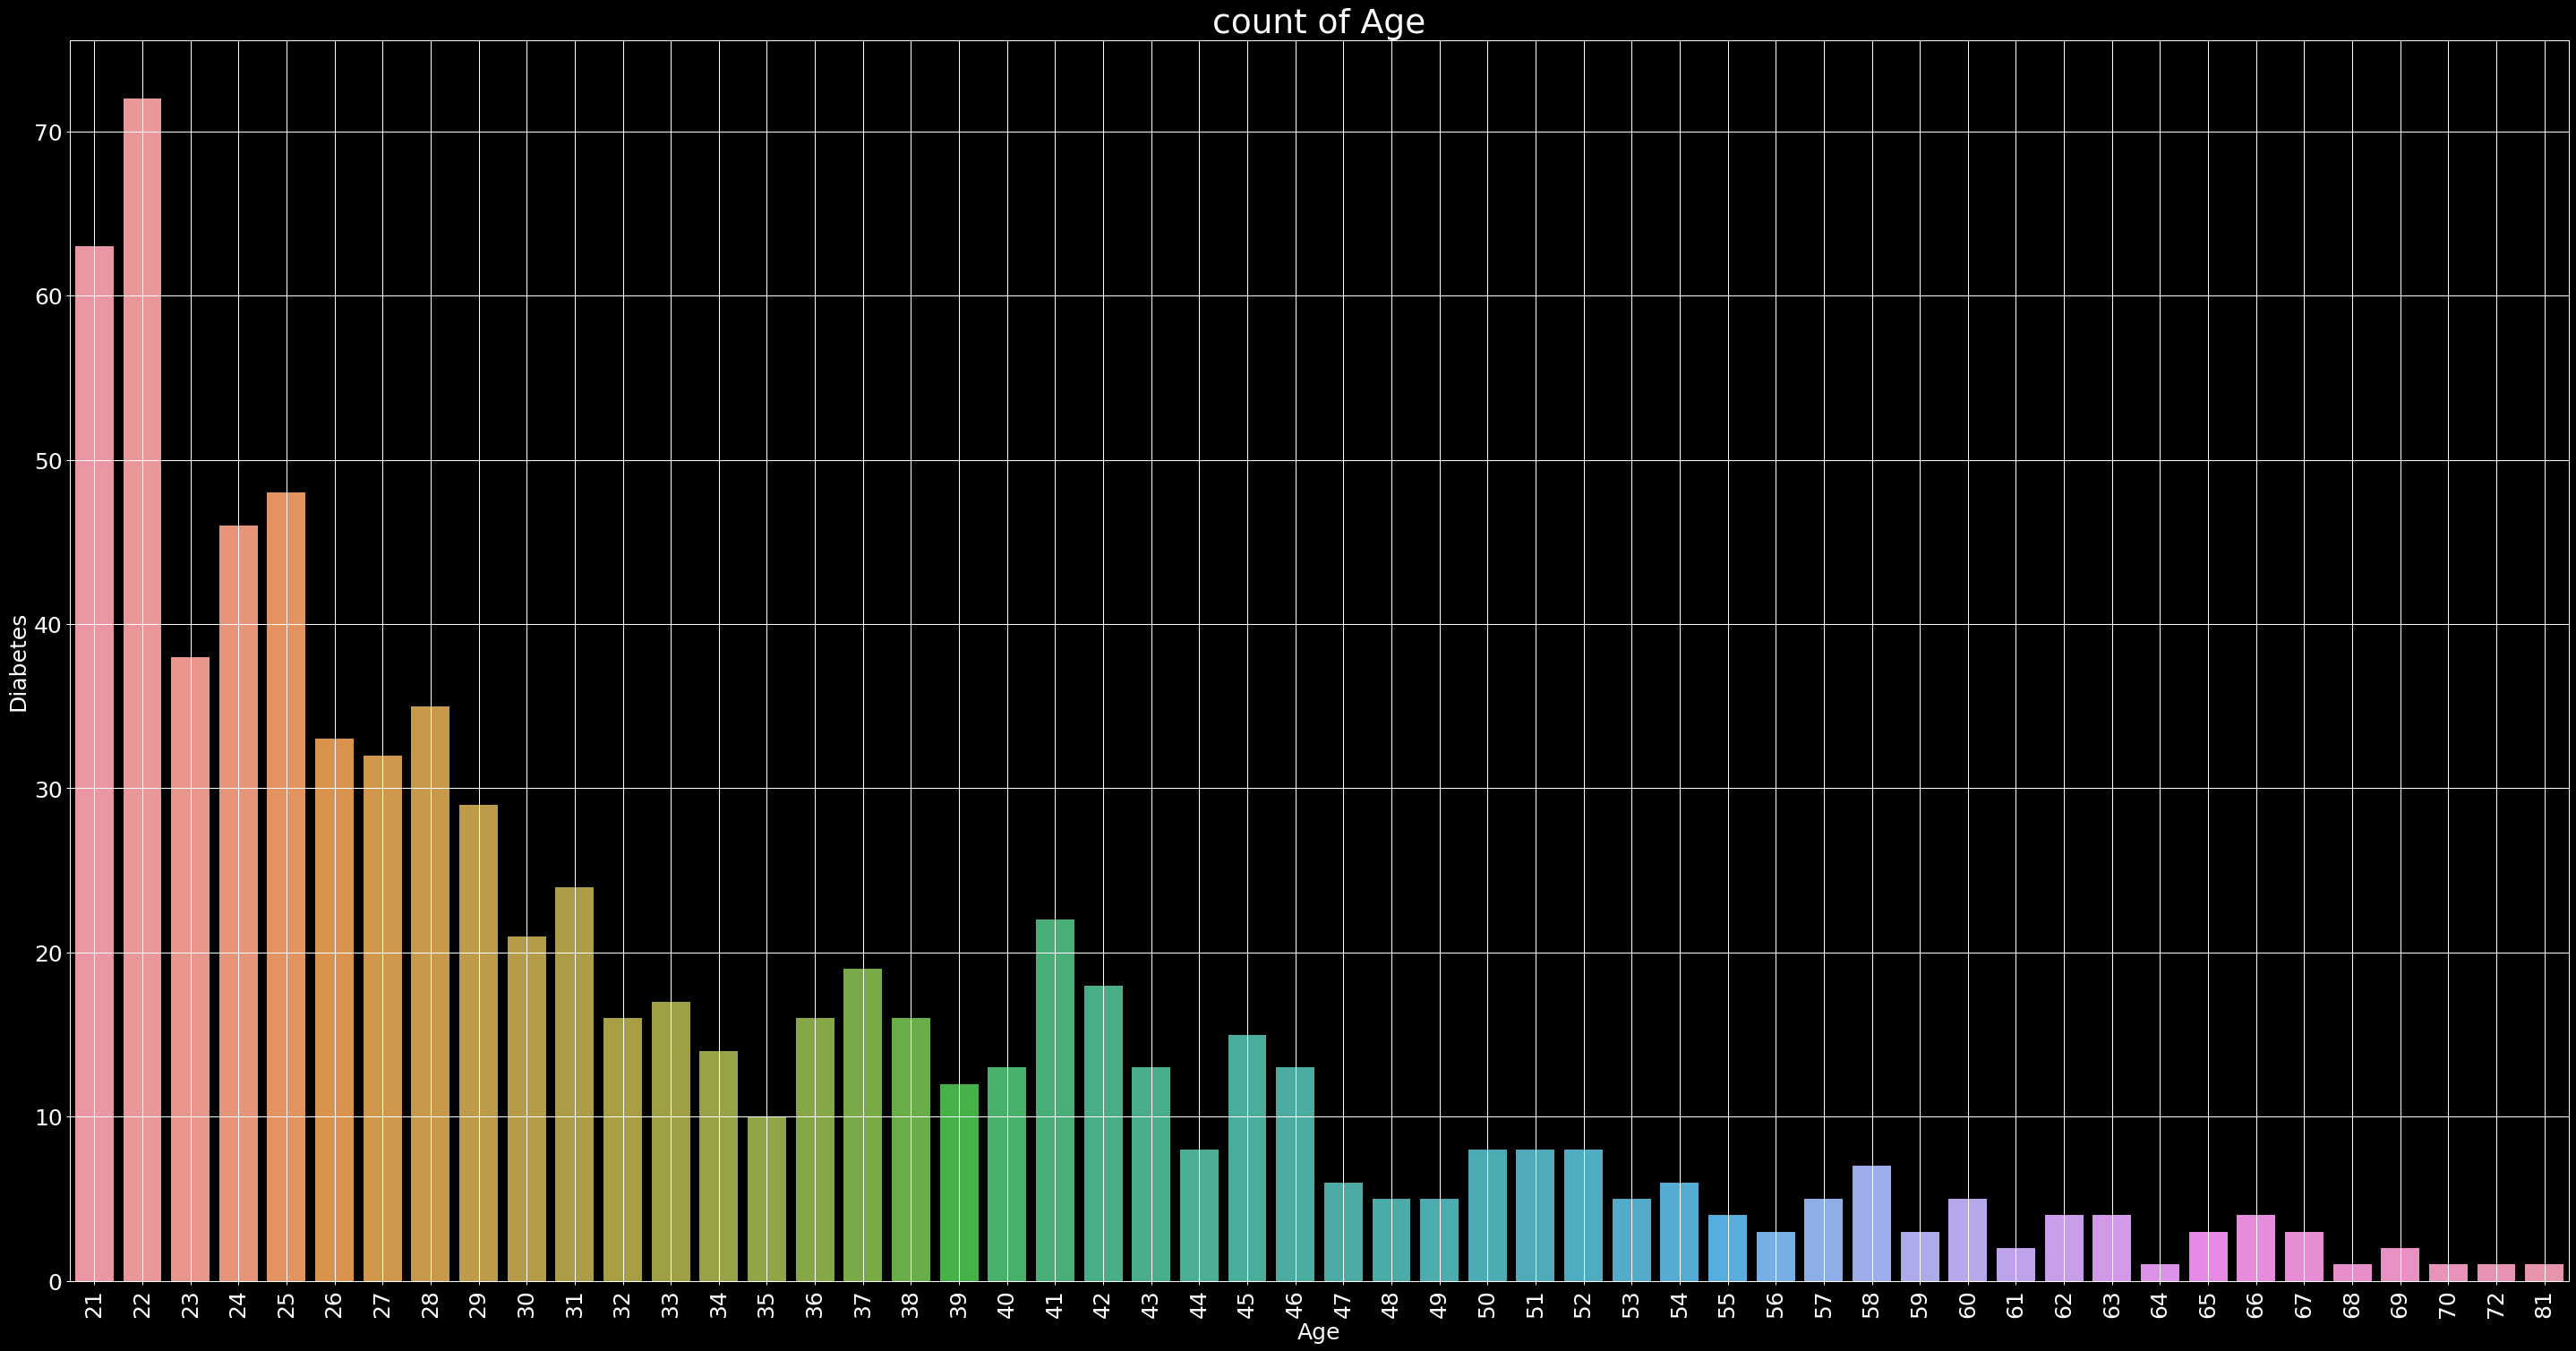Click x-axis tick label '34'
The width and height of the screenshot is (2576, 1351).
coord(718,1304)
